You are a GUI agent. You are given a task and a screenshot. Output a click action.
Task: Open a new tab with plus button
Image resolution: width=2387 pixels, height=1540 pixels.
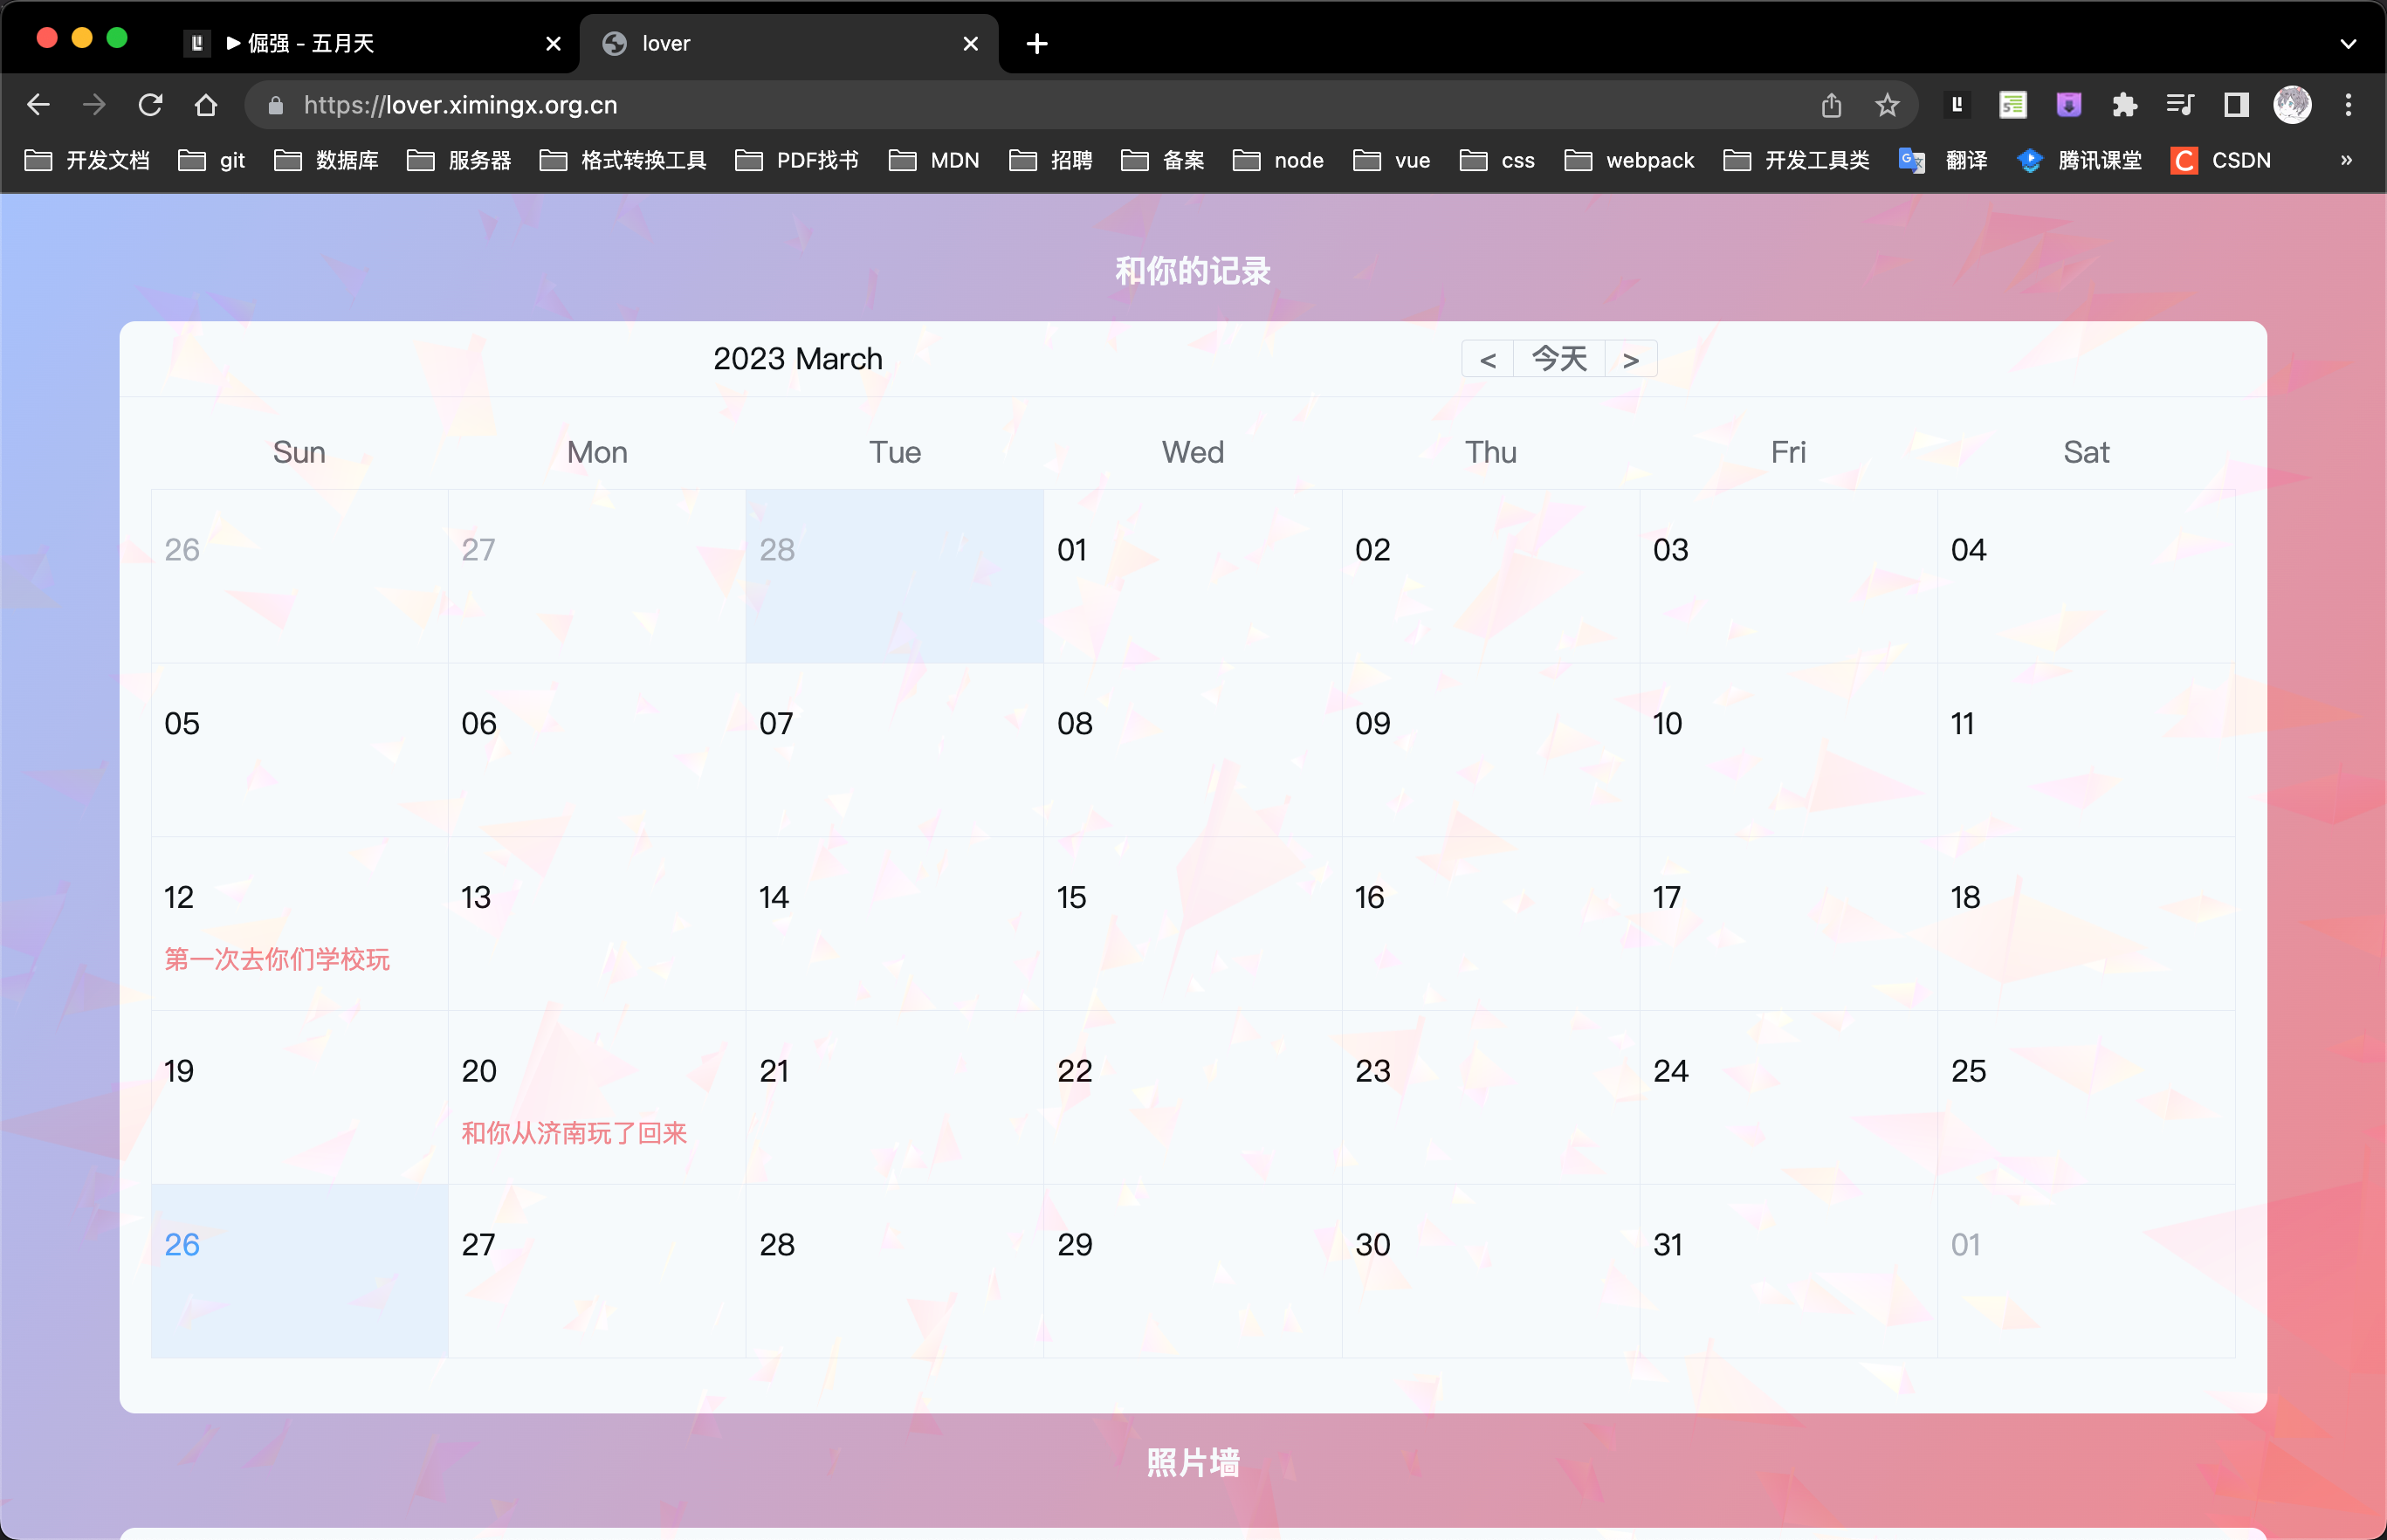click(1037, 44)
